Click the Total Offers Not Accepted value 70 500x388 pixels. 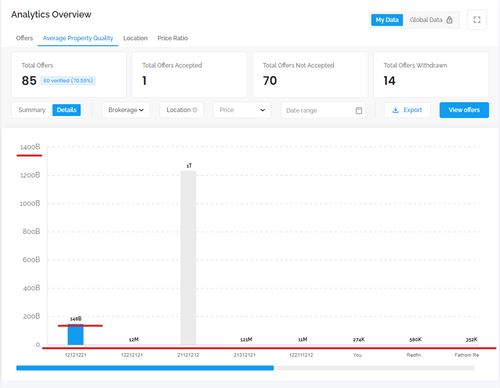click(270, 81)
